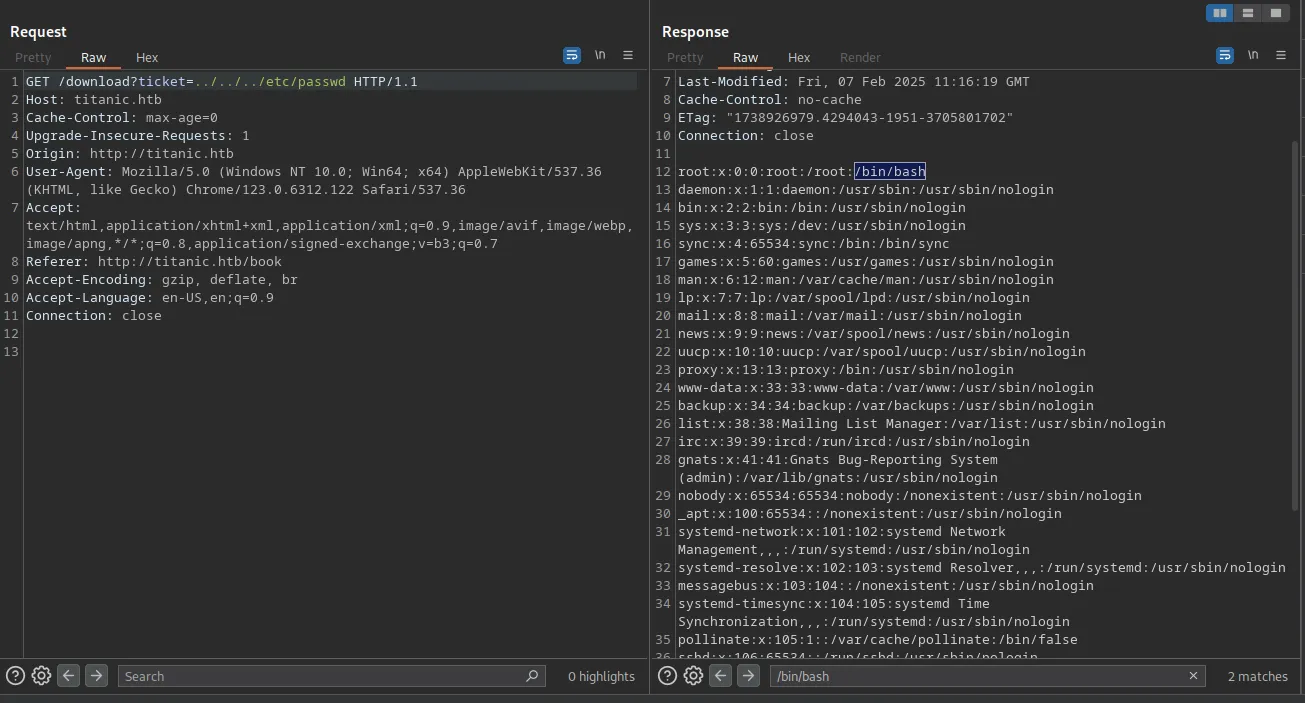The width and height of the screenshot is (1305, 703).
Task: Switch Response view to Pretty tab
Action: 685,58
